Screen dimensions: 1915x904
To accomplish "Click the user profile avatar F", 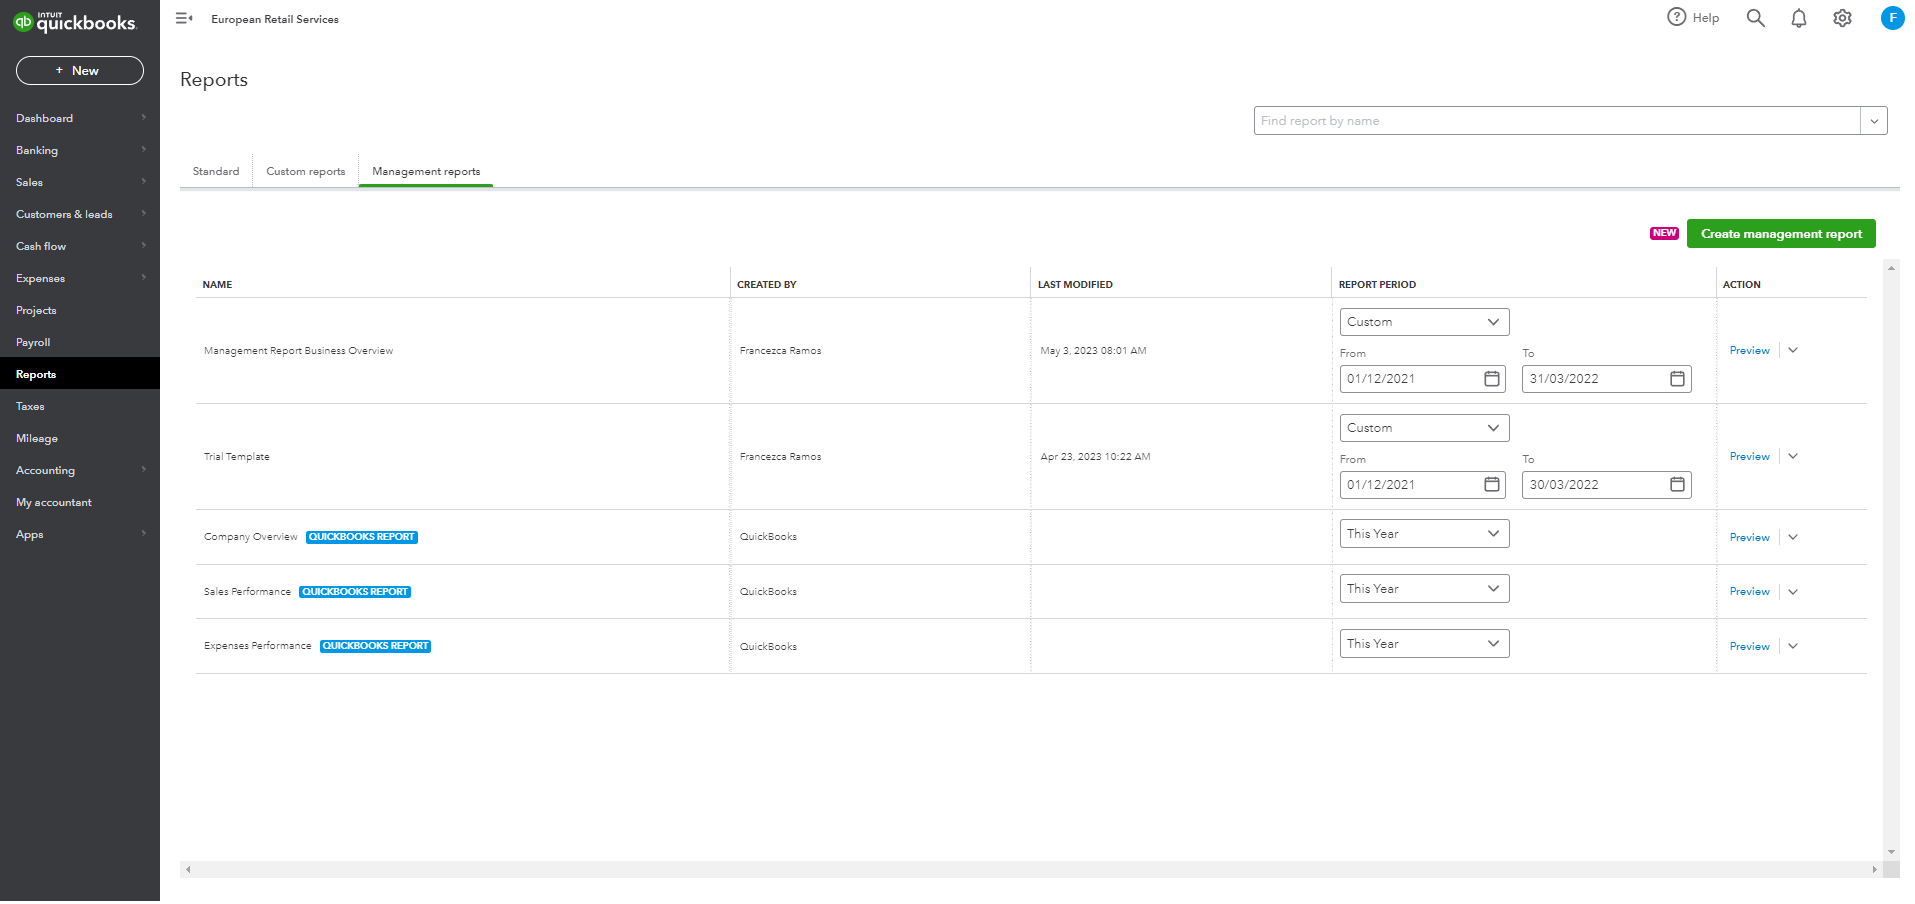I will coord(1892,18).
